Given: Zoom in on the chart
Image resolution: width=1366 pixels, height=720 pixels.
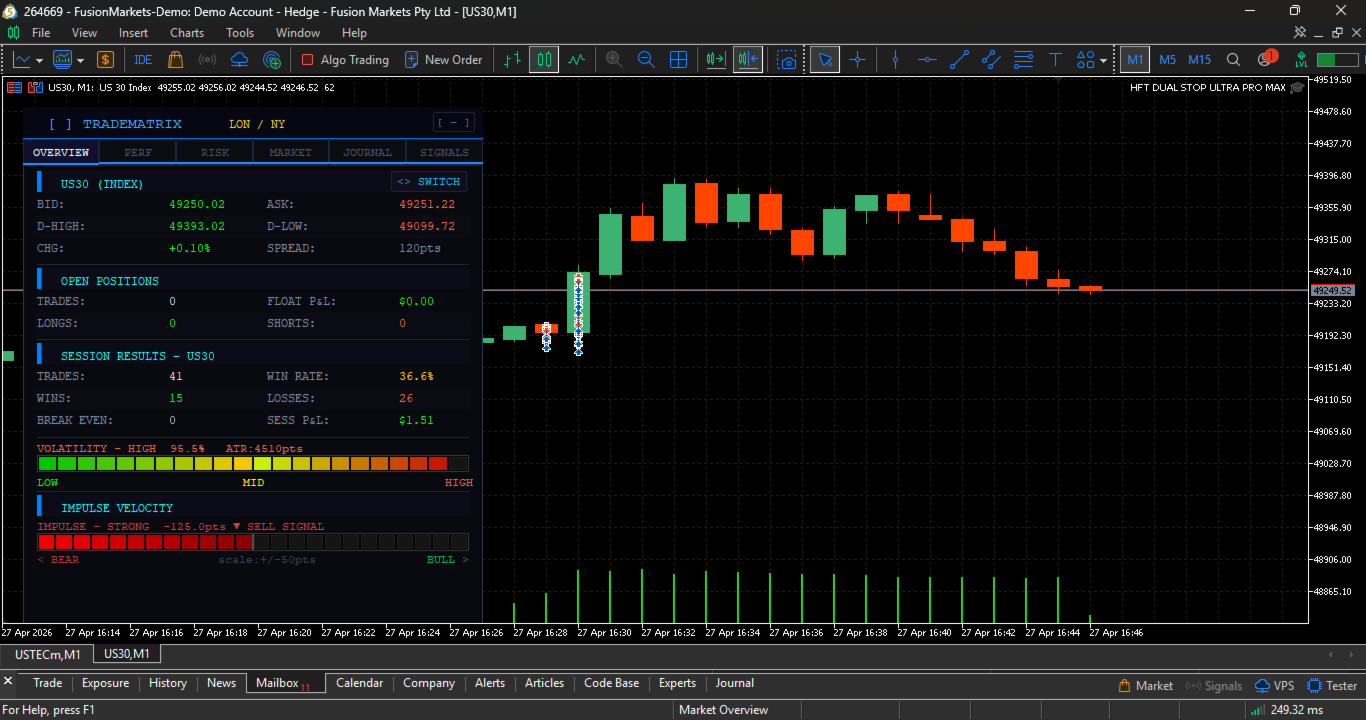Looking at the screenshot, I should 614,60.
